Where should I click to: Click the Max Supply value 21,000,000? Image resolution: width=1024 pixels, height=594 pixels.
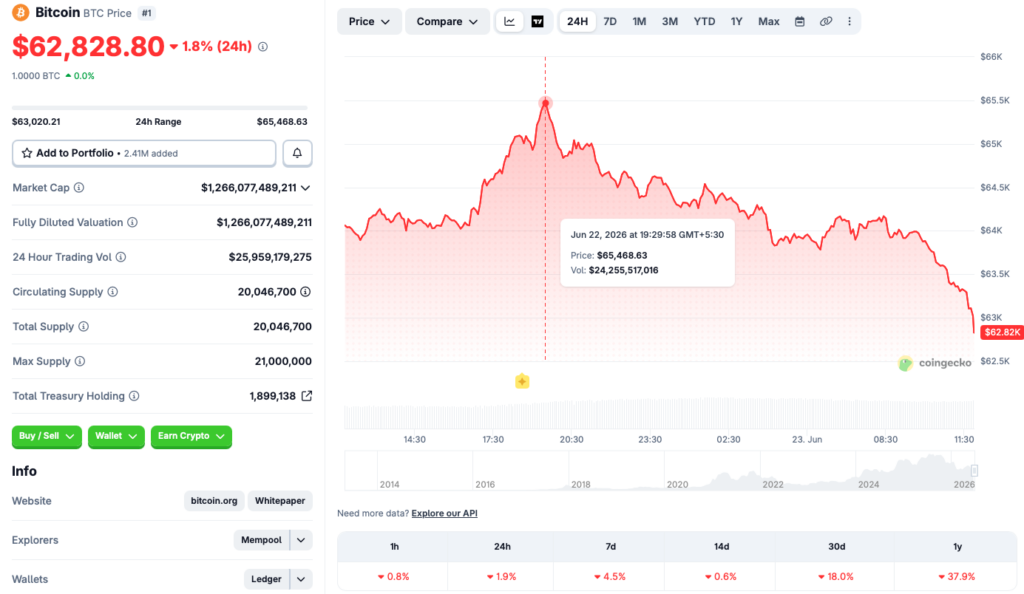(283, 361)
